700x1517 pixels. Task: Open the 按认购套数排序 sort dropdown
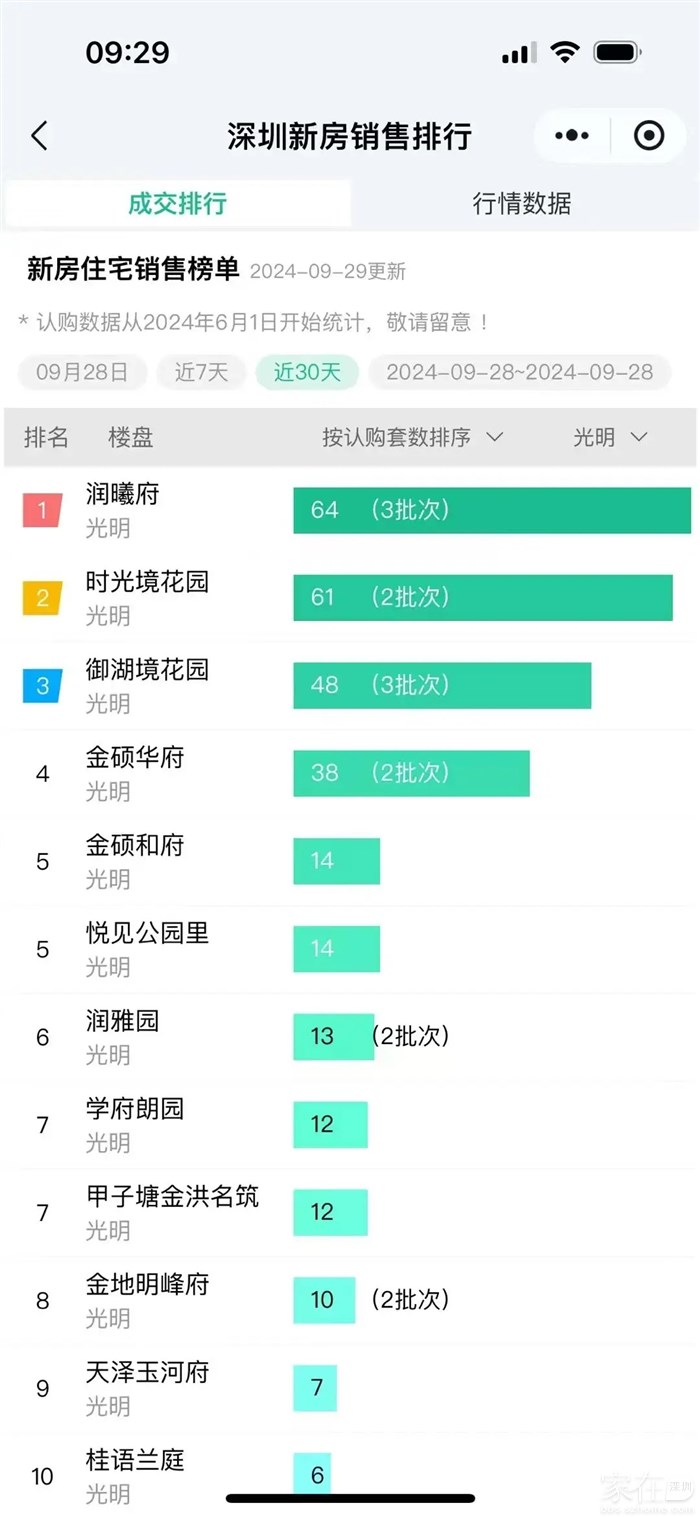[x=412, y=437]
